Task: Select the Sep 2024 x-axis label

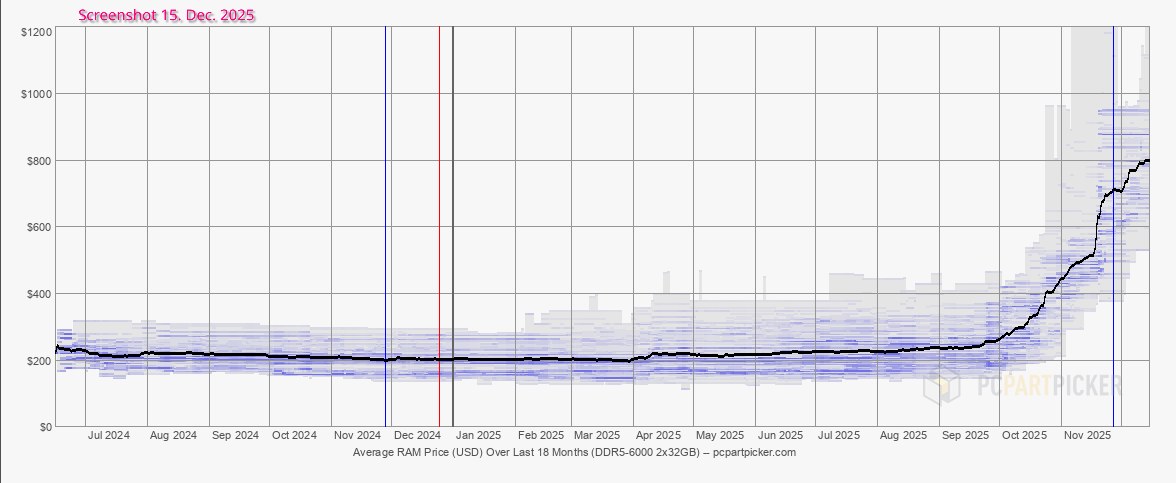Action: (x=235, y=435)
